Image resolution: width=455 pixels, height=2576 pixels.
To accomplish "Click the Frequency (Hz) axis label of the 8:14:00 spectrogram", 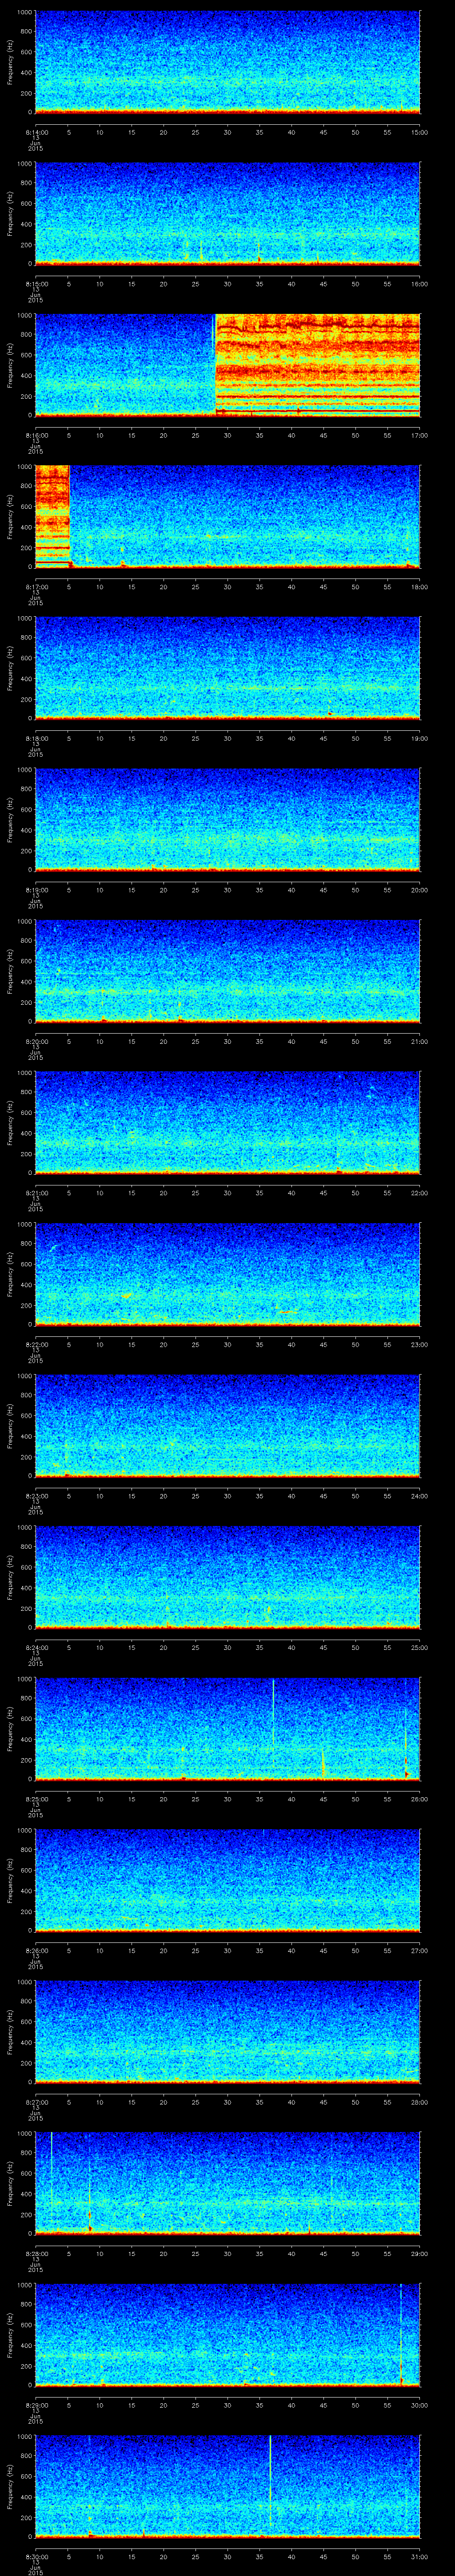I will pos(10,62).
